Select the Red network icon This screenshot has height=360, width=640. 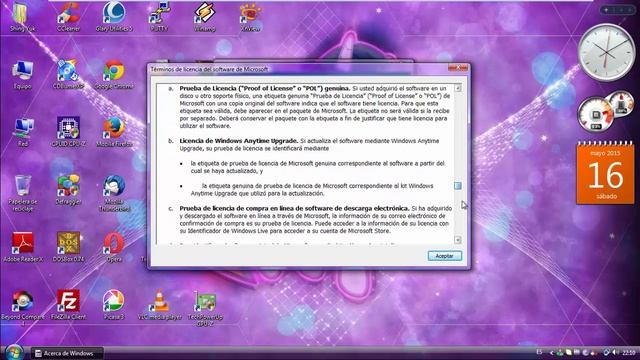click(22, 132)
